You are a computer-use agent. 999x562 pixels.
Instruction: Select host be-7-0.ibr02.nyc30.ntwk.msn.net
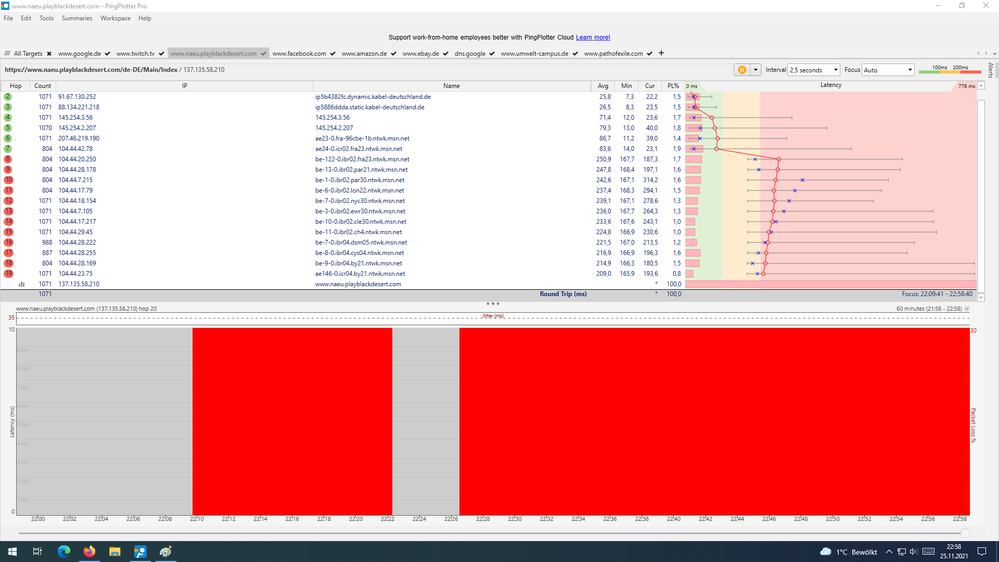tap(359, 201)
